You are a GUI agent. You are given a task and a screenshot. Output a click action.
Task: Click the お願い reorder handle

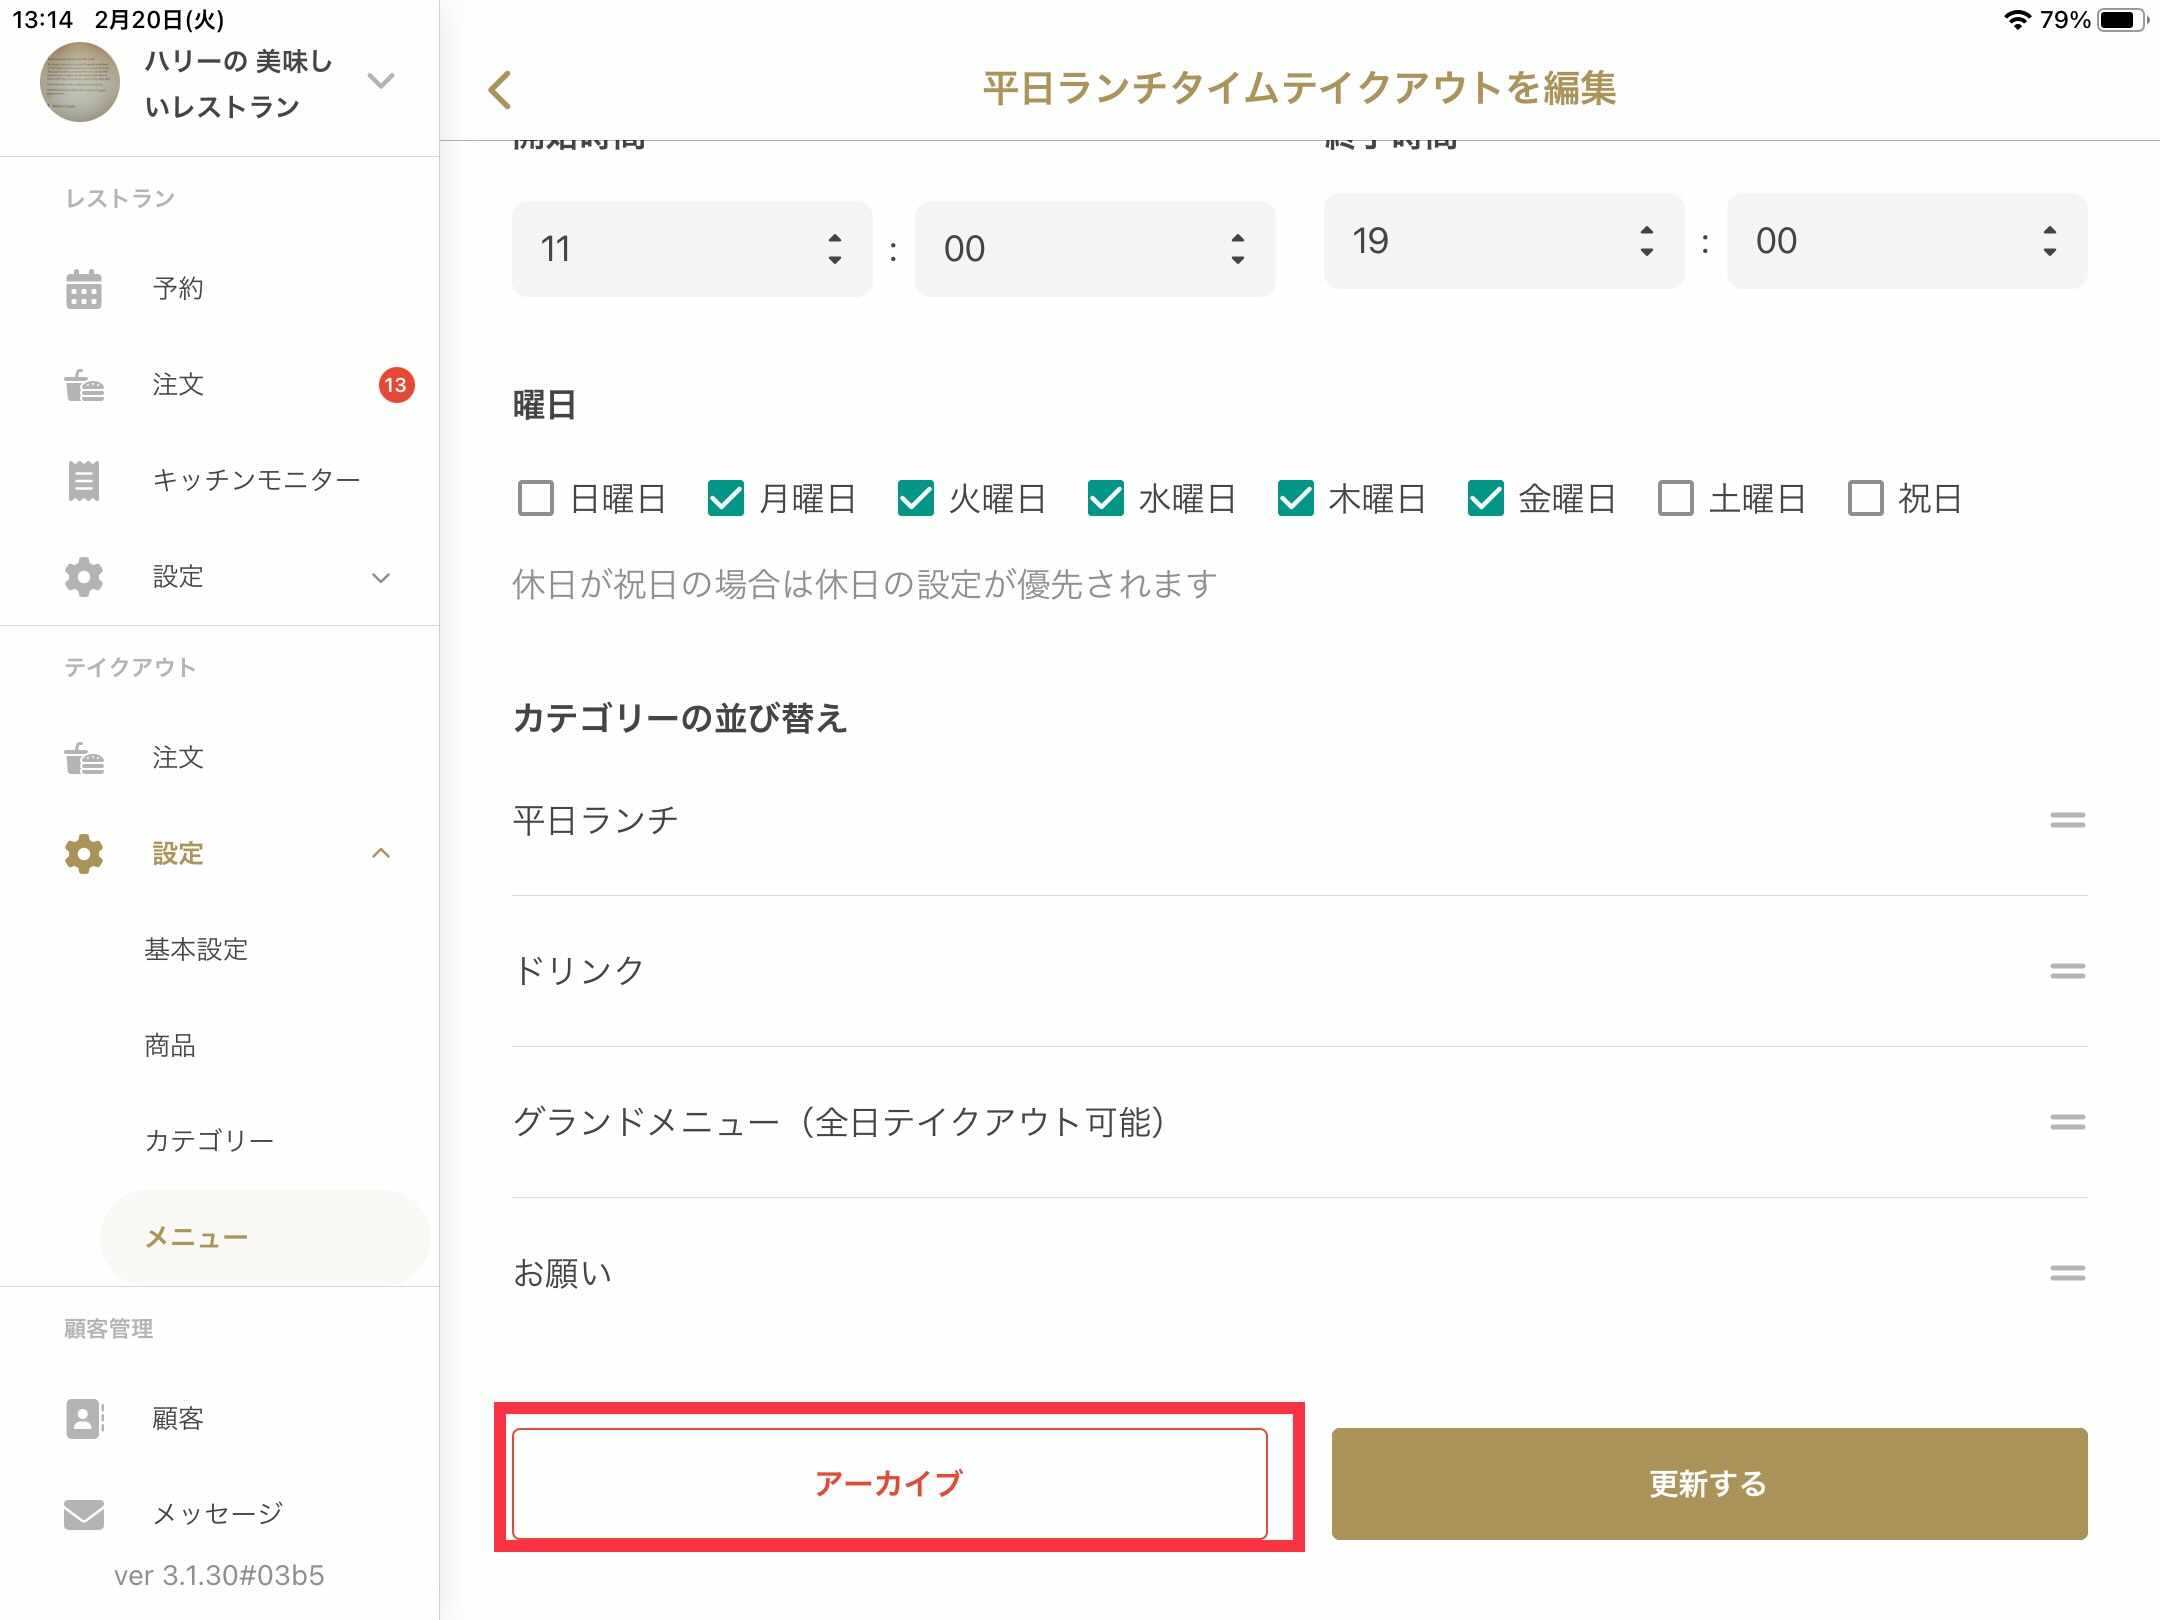pos(2067,1273)
